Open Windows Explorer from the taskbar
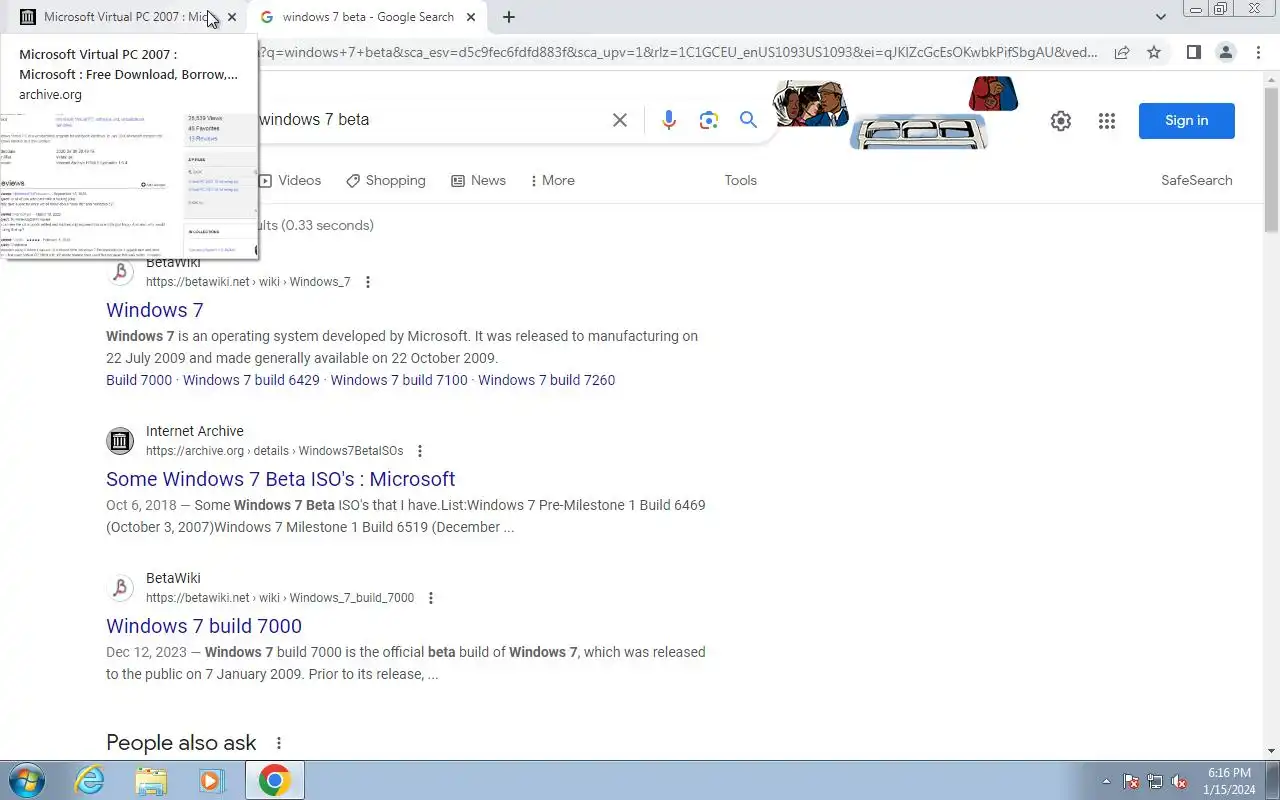Viewport: 1280px width, 800px height. point(151,780)
